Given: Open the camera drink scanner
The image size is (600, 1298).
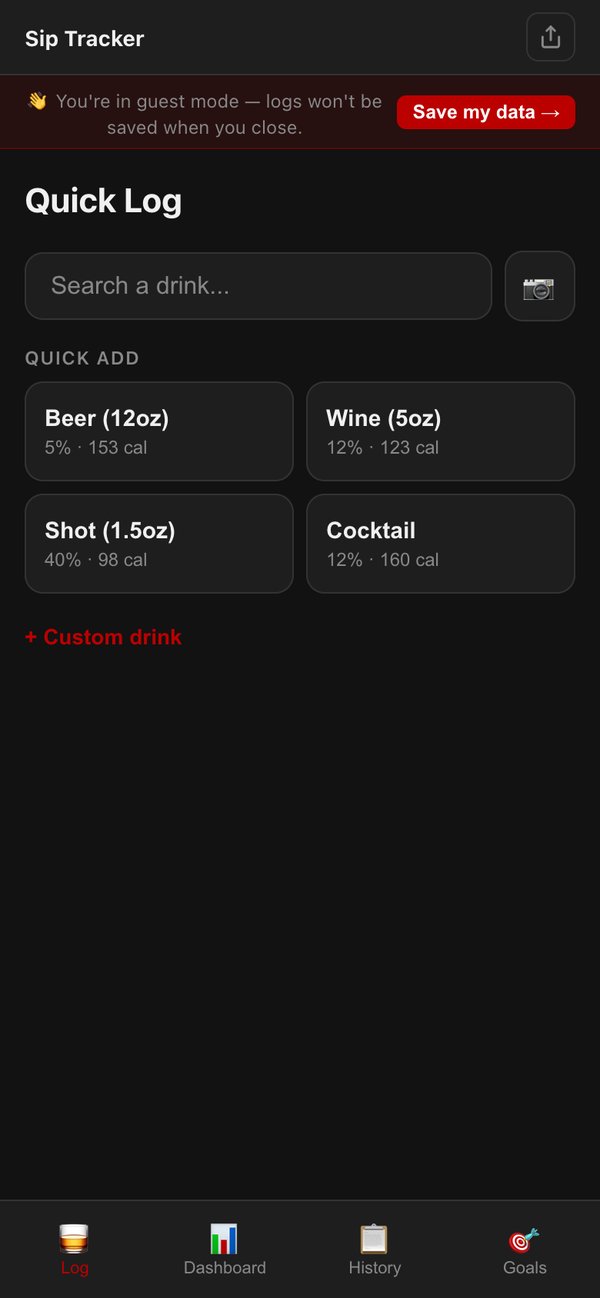Looking at the screenshot, I should tap(540, 286).
